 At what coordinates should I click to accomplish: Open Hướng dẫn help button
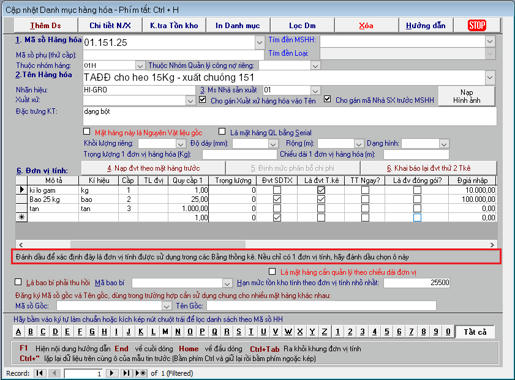(x=426, y=25)
